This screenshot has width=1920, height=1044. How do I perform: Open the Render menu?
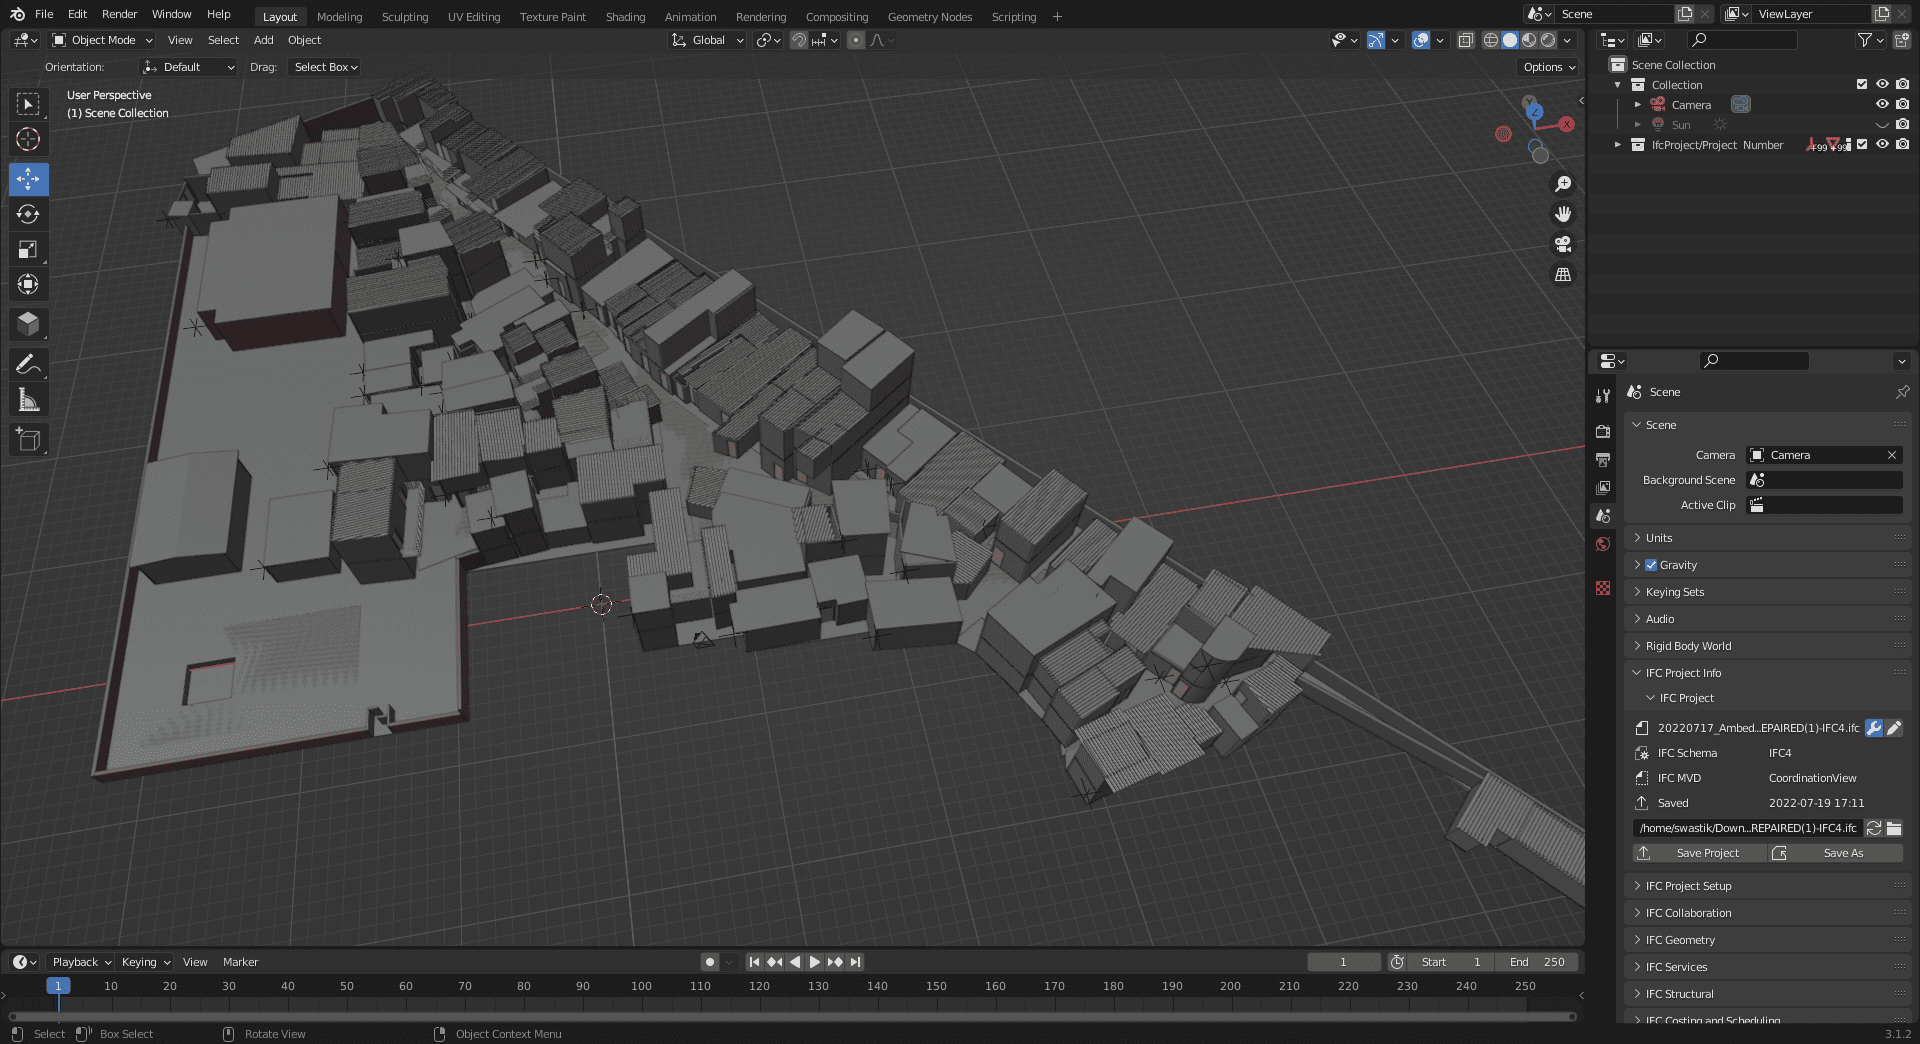pyautogui.click(x=119, y=14)
